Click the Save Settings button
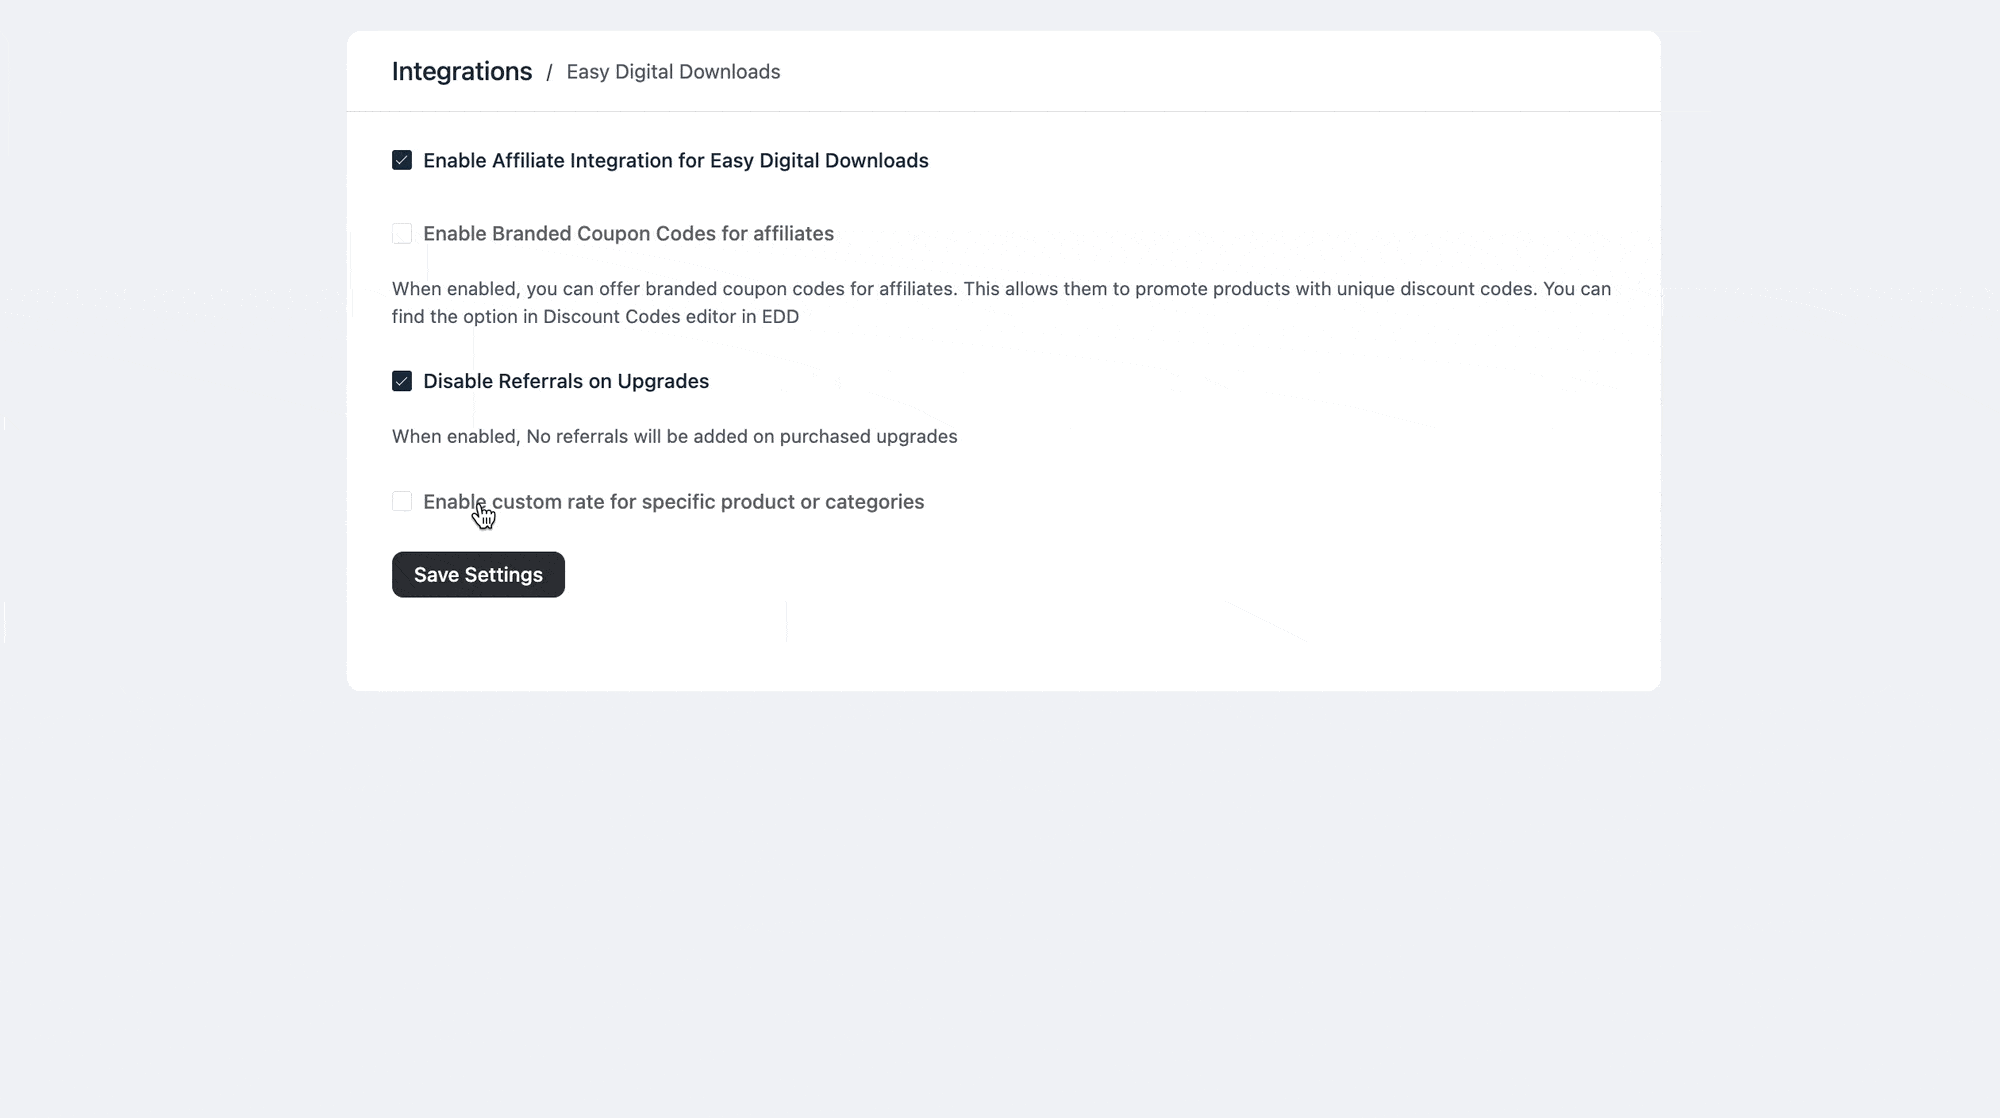This screenshot has height=1118, width=2000. click(478, 575)
